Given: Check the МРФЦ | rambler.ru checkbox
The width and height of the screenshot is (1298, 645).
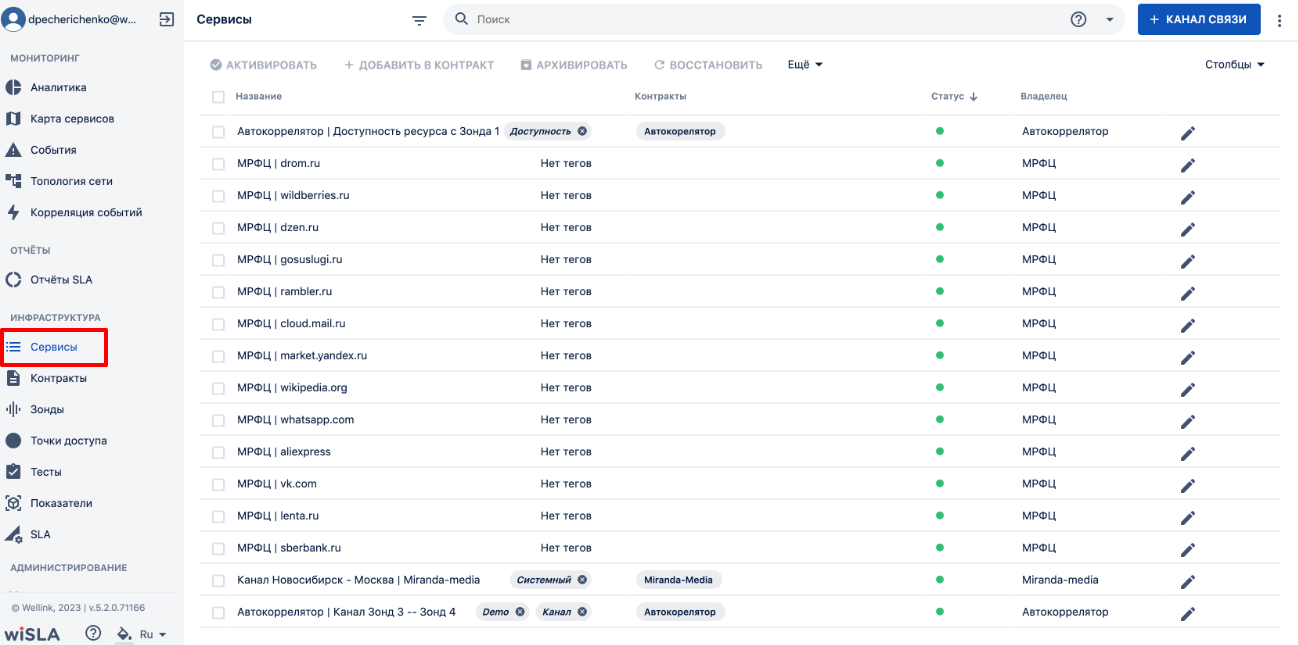Looking at the screenshot, I should pyautogui.click(x=218, y=292).
